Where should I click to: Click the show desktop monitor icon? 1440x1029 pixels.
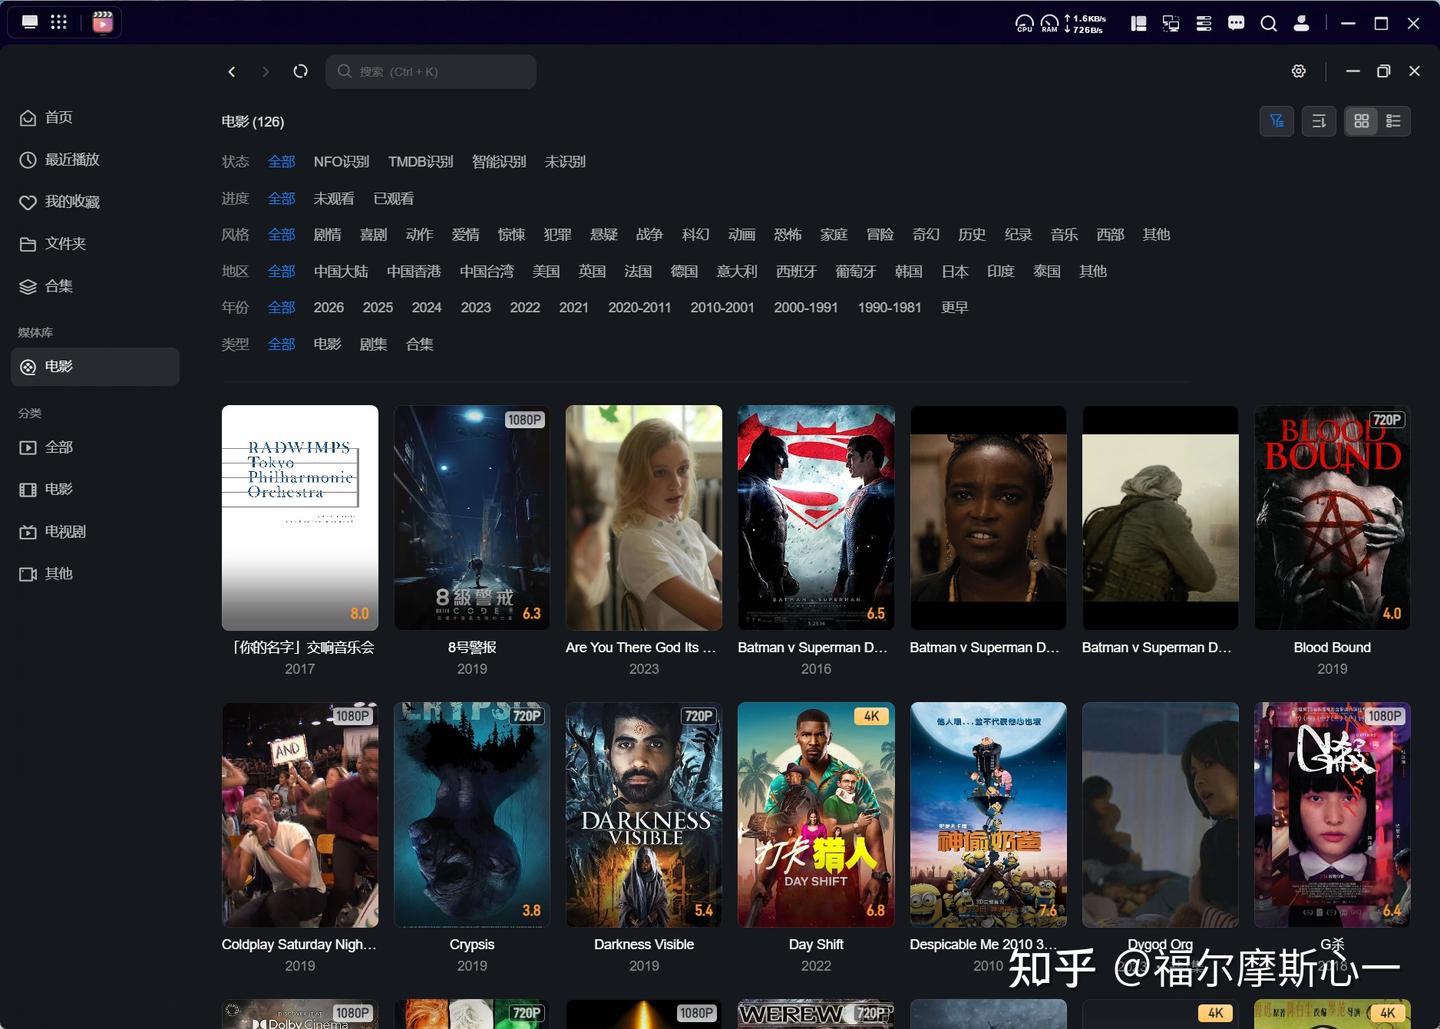pos(30,22)
